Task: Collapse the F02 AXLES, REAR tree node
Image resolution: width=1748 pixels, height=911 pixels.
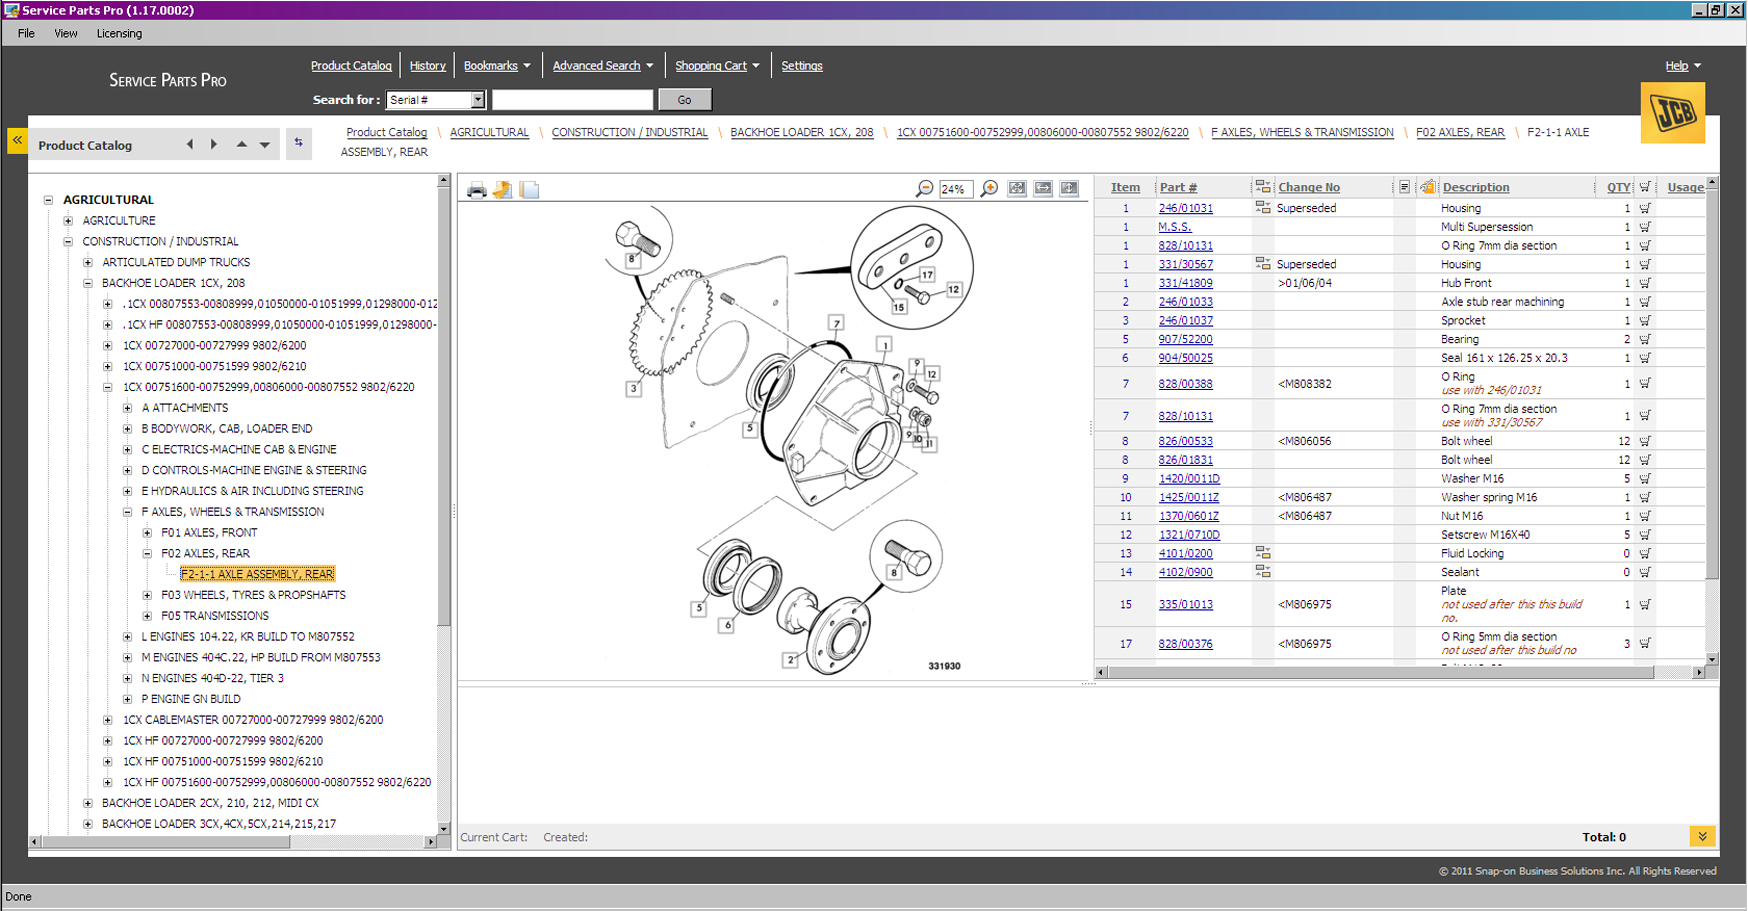Action: pyautogui.click(x=147, y=553)
